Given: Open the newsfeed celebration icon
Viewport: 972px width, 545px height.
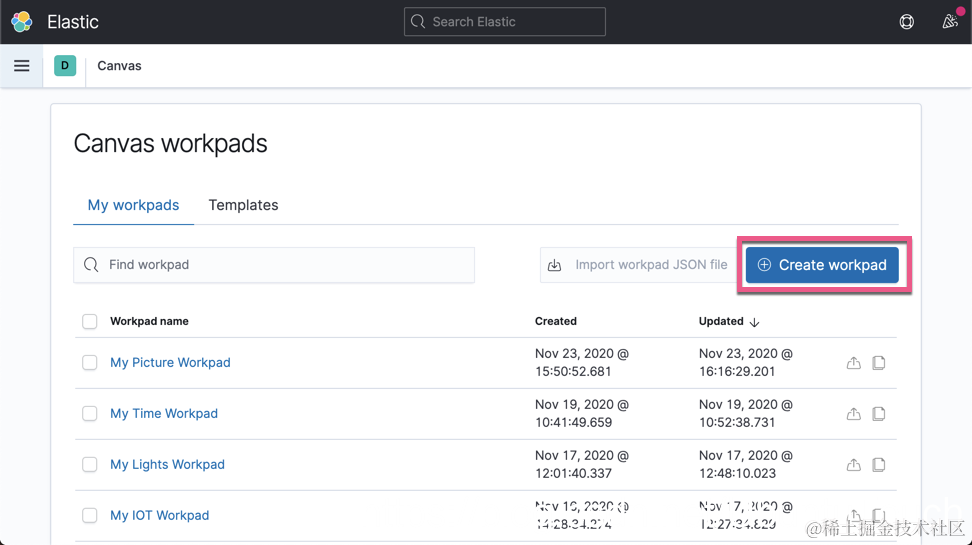Looking at the screenshot, I should pyautogui.click(x=950, y=22).
